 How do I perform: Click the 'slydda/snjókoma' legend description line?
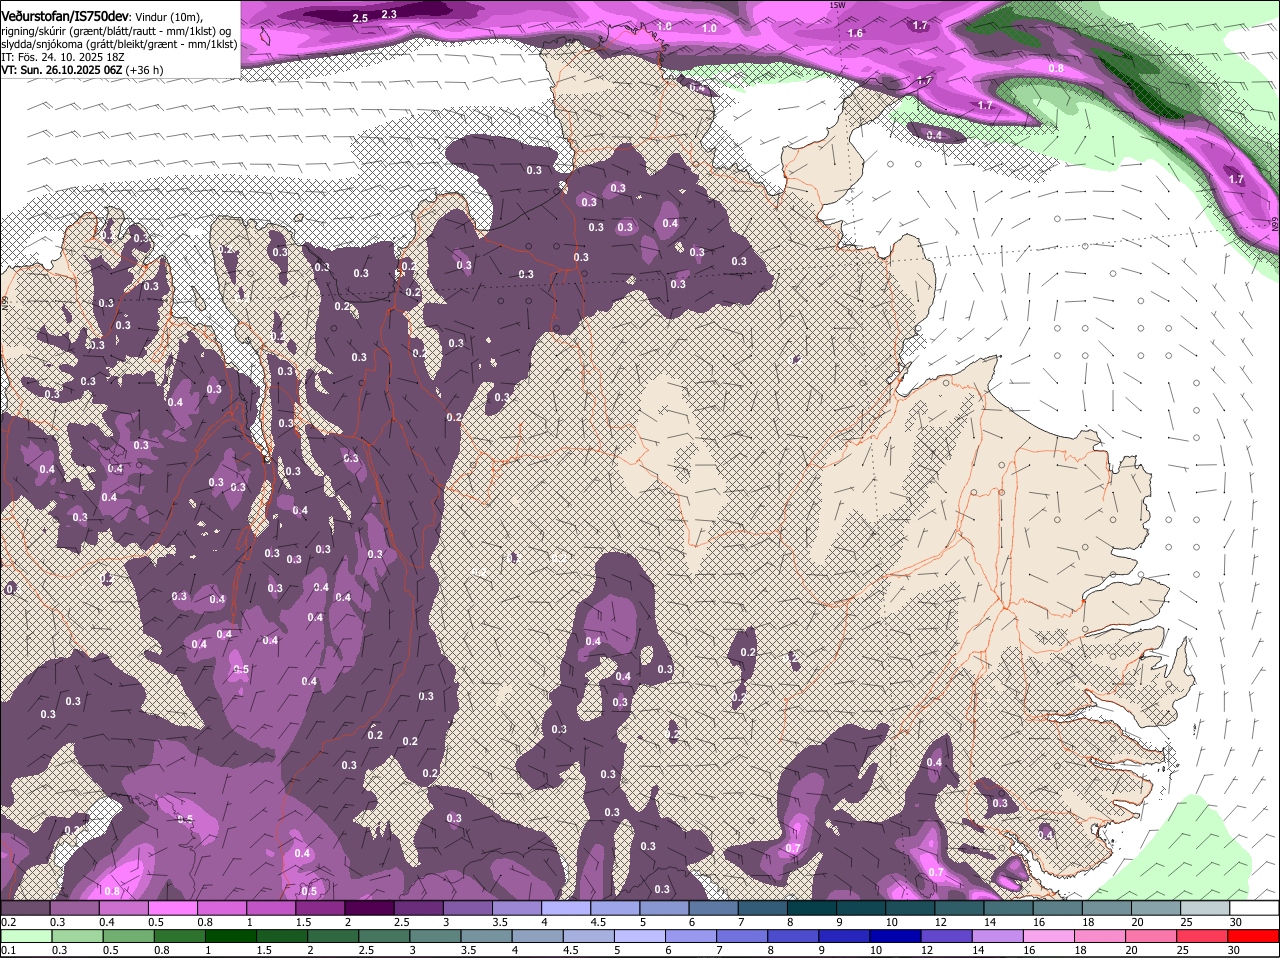(119, 44)
